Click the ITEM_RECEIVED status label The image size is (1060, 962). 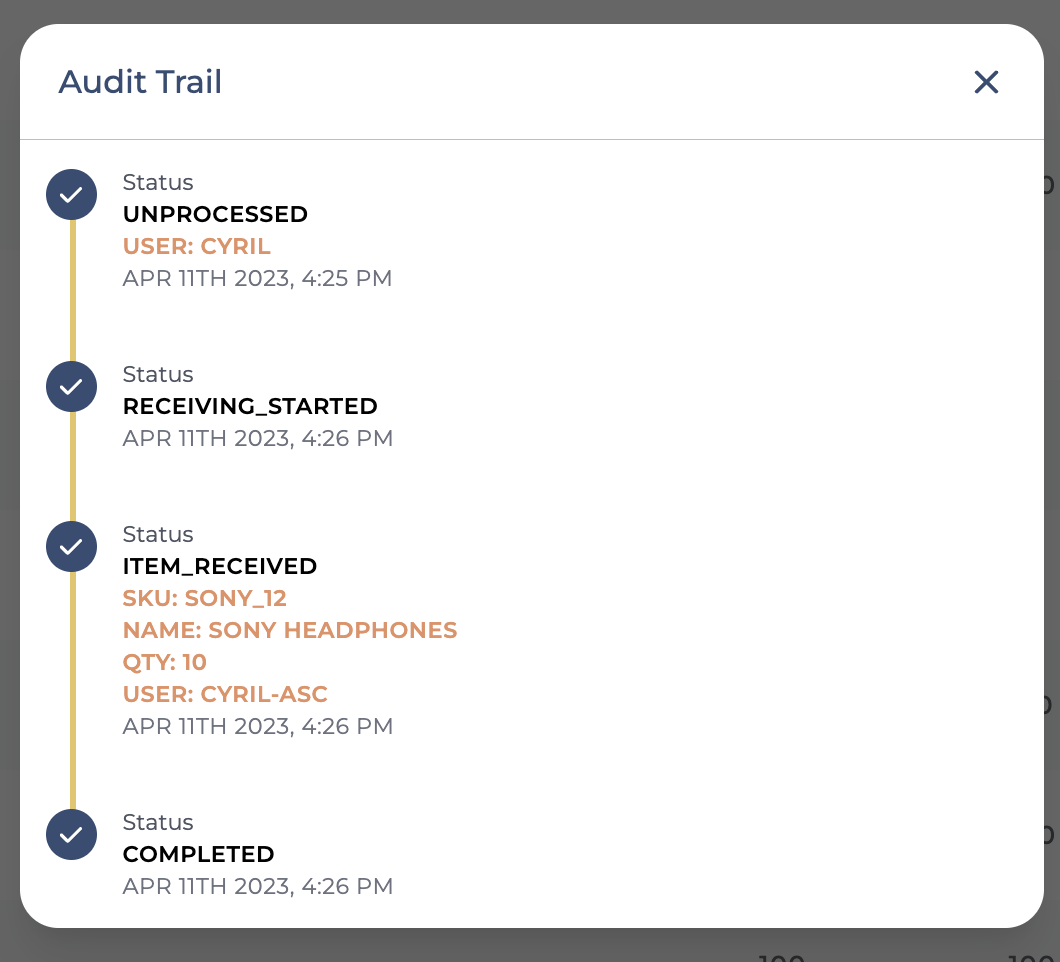219,566
